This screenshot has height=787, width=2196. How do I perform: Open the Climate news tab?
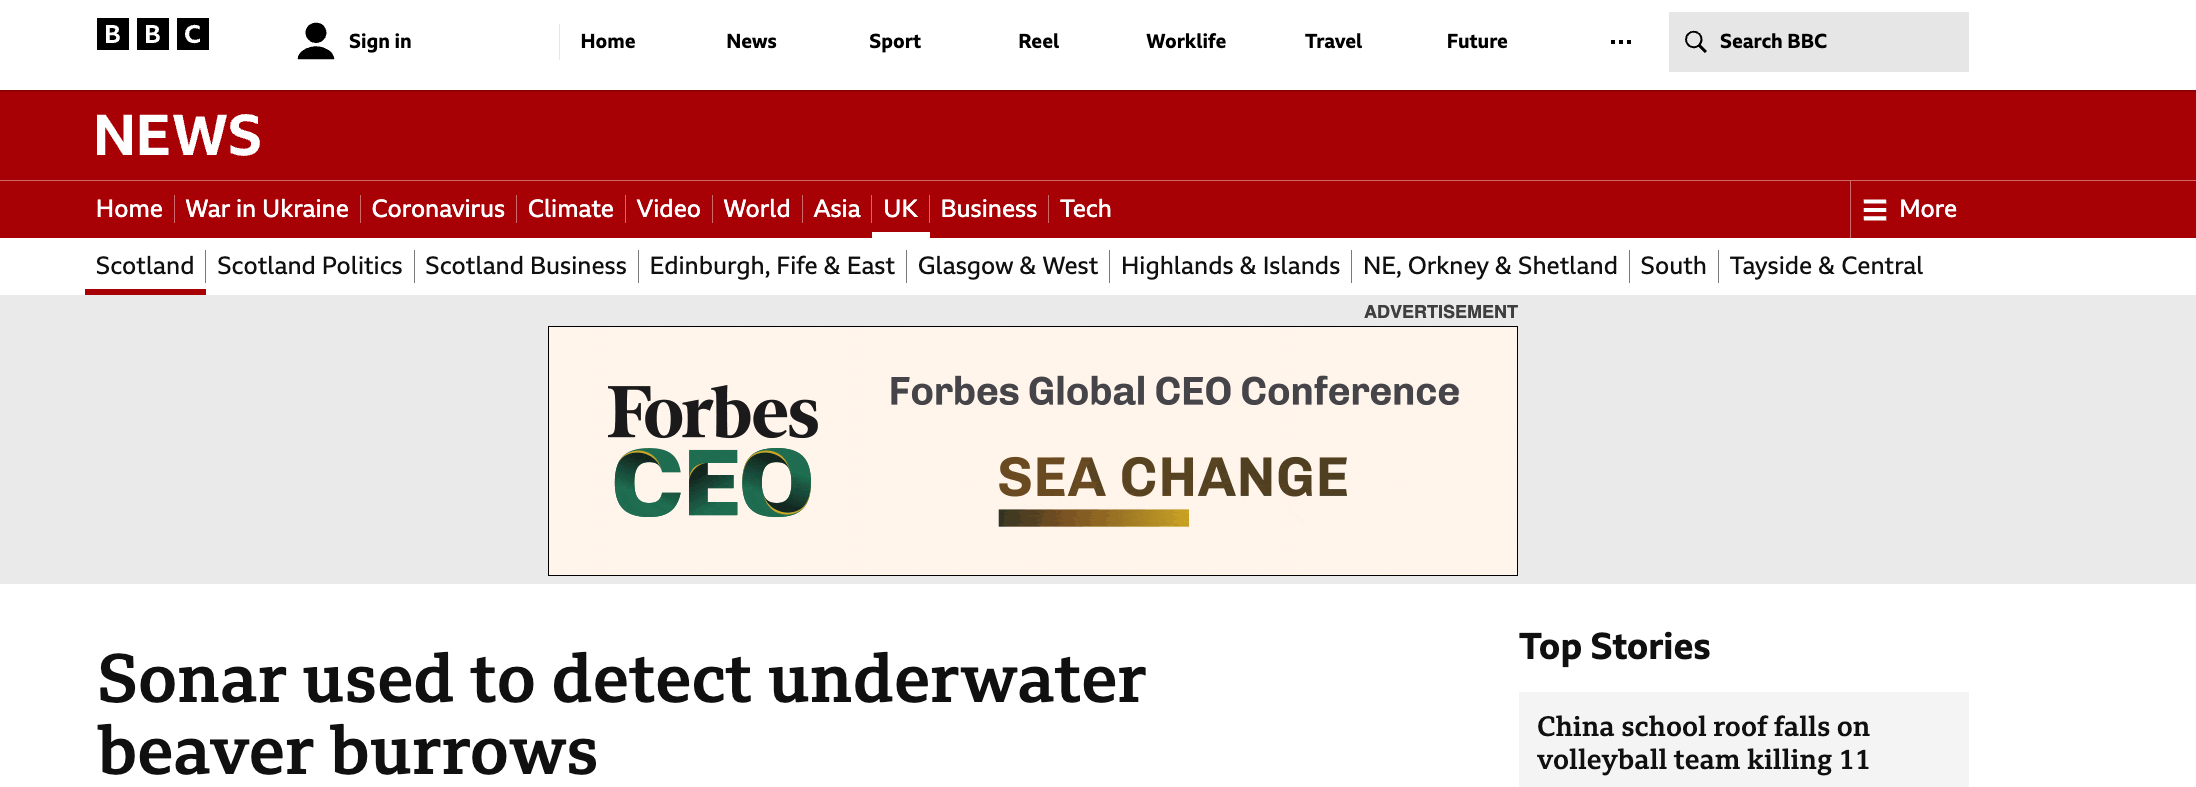[x=570, y=209]
